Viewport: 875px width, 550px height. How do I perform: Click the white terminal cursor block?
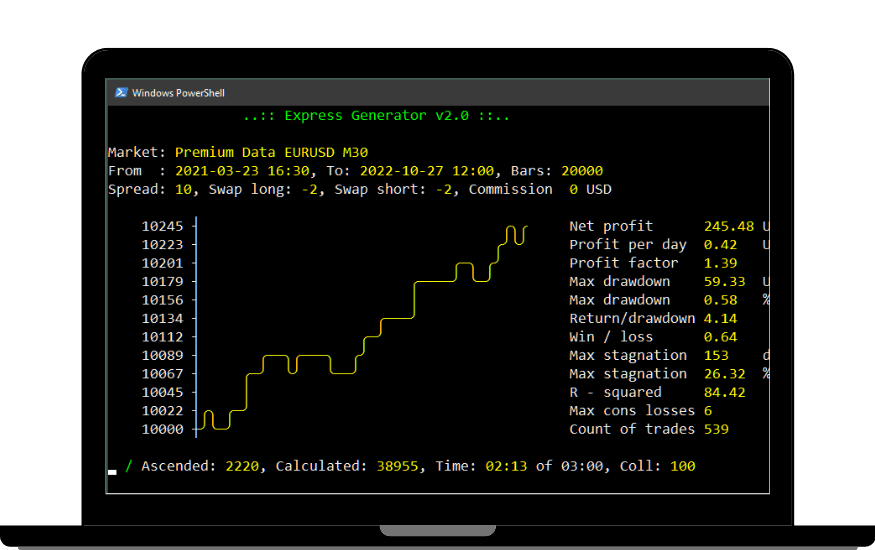pyautogui.click(x=112, y=471)
